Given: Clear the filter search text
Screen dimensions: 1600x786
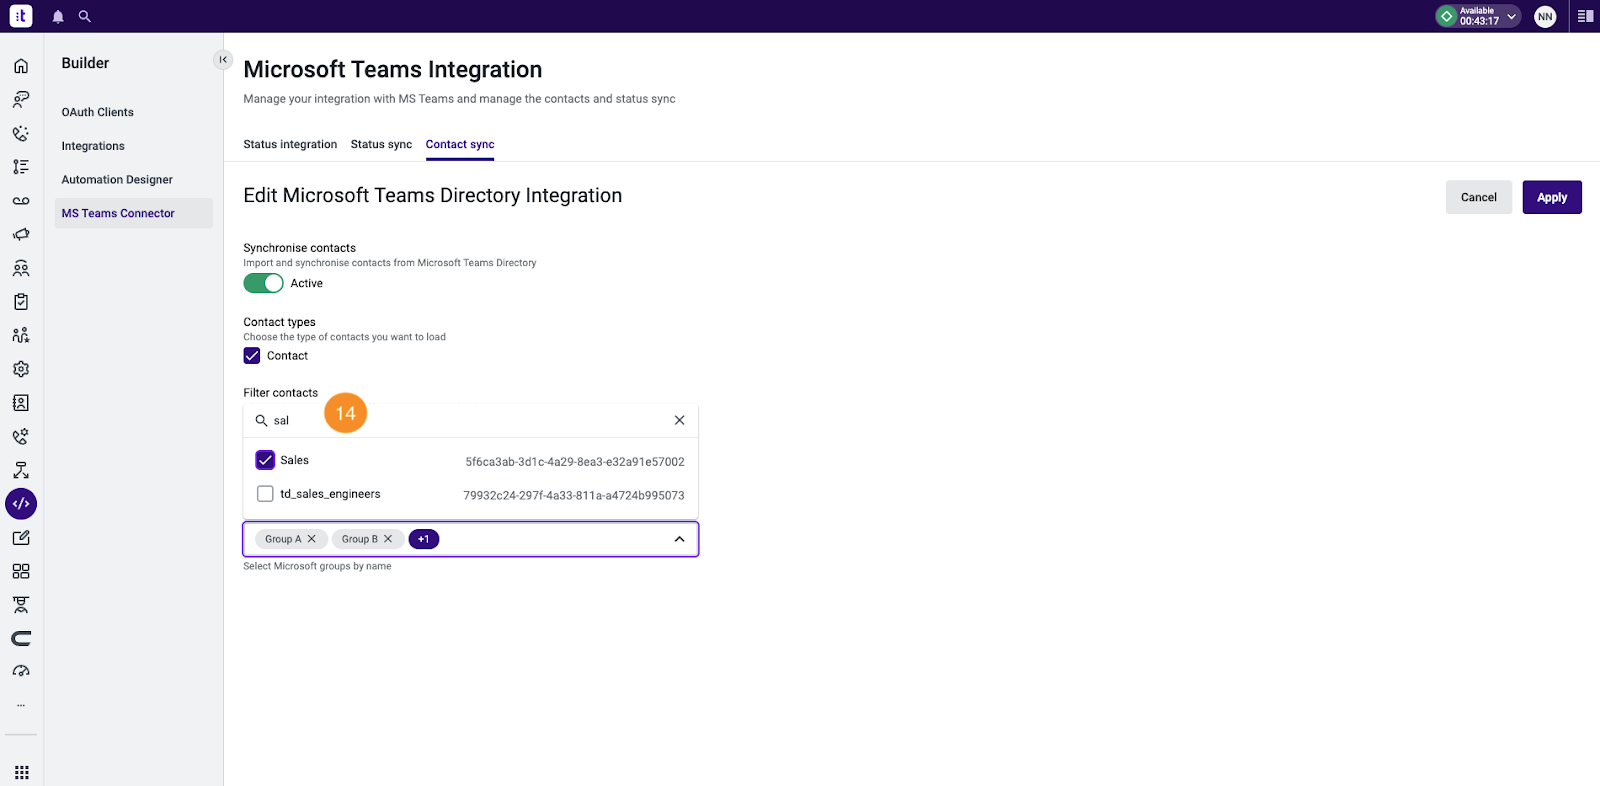Looking at the screenshot, I should [679, 420].
